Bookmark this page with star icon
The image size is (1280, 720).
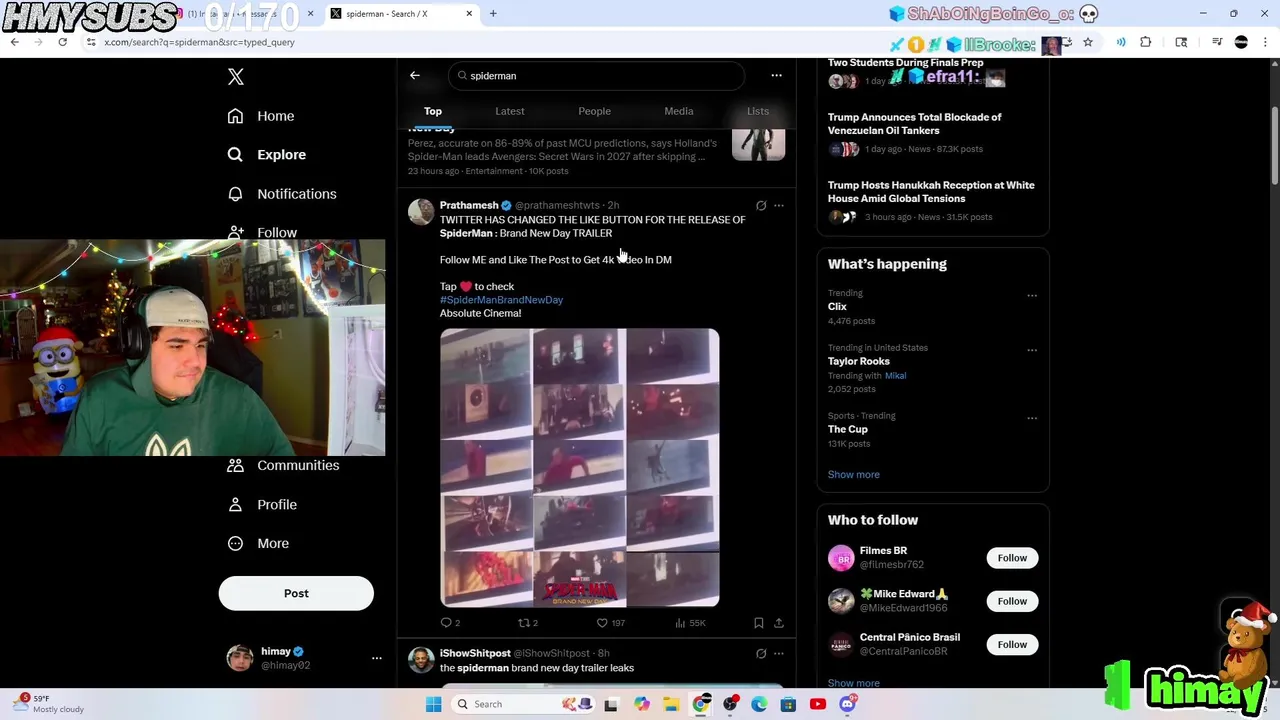(1088, 42)
